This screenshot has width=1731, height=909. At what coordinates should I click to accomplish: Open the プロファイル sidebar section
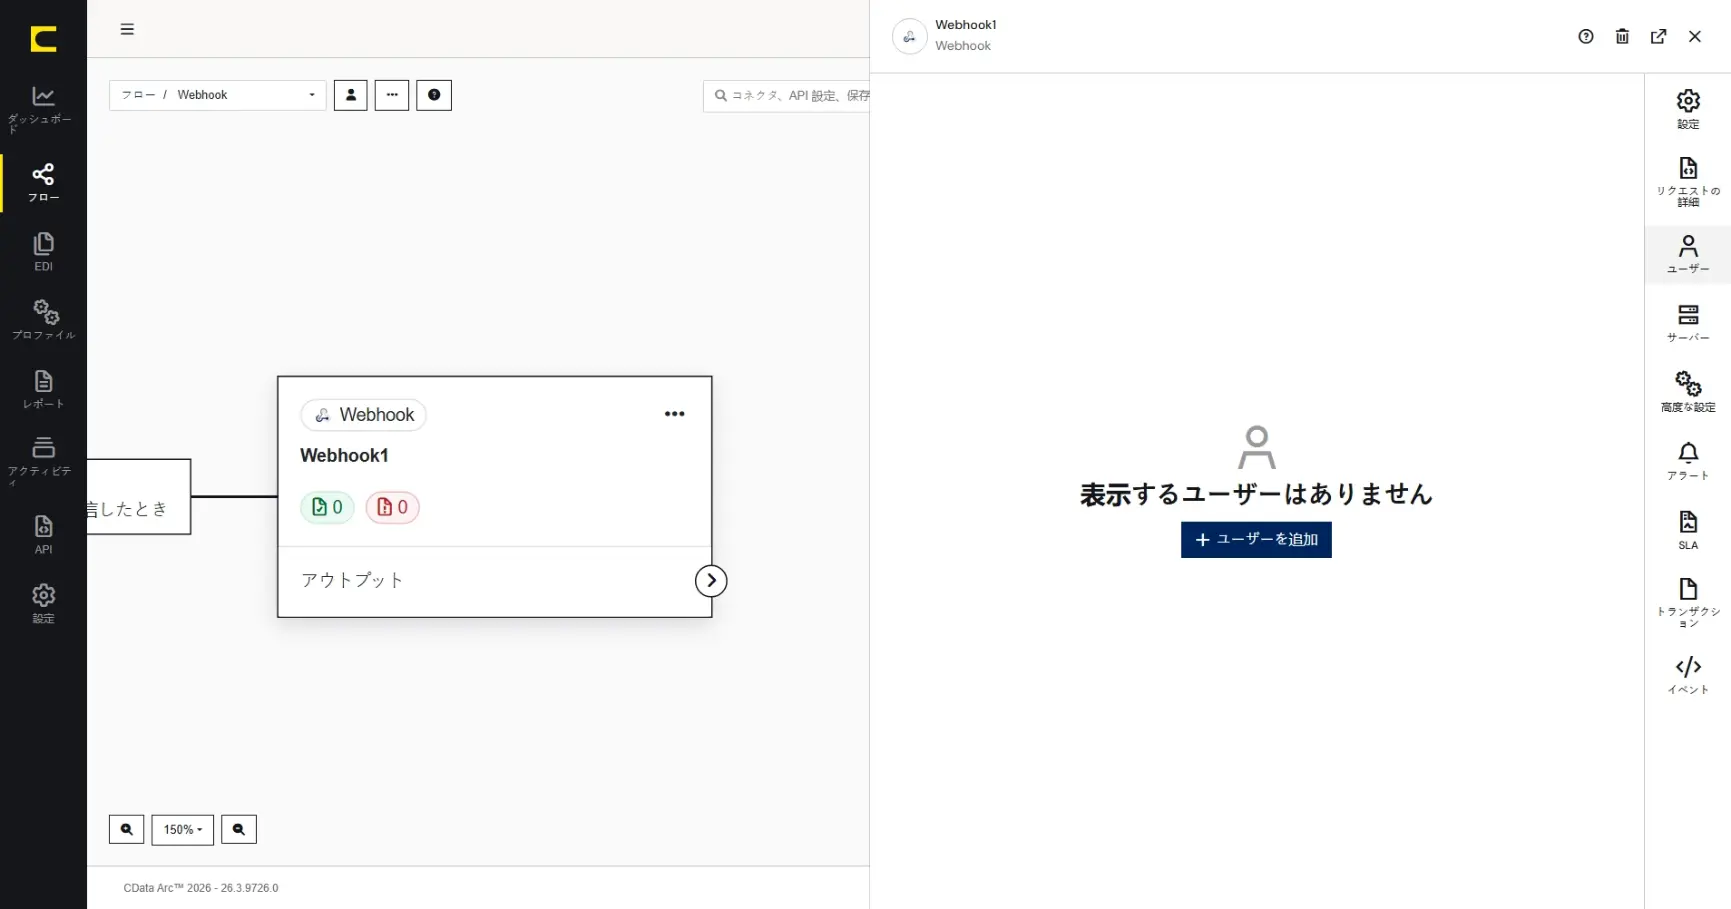43,320
